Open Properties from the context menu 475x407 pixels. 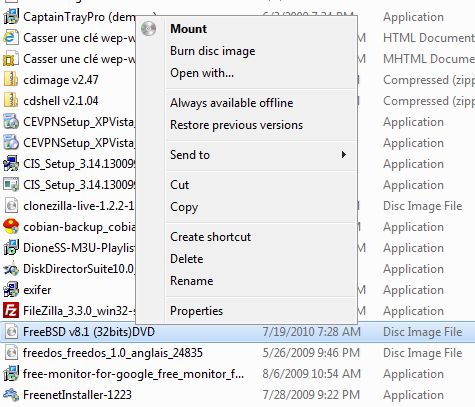pos(196,311)
